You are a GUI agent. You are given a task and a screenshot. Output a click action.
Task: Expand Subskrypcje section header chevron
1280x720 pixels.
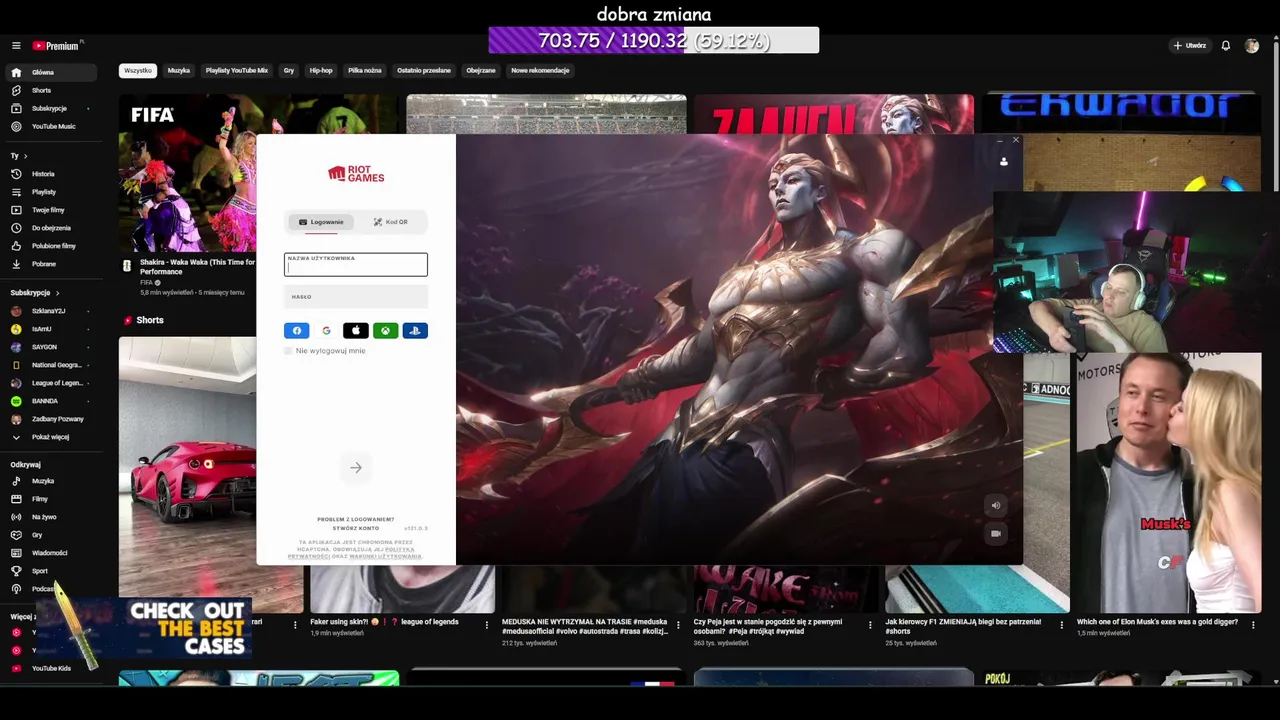pos(57,293)
